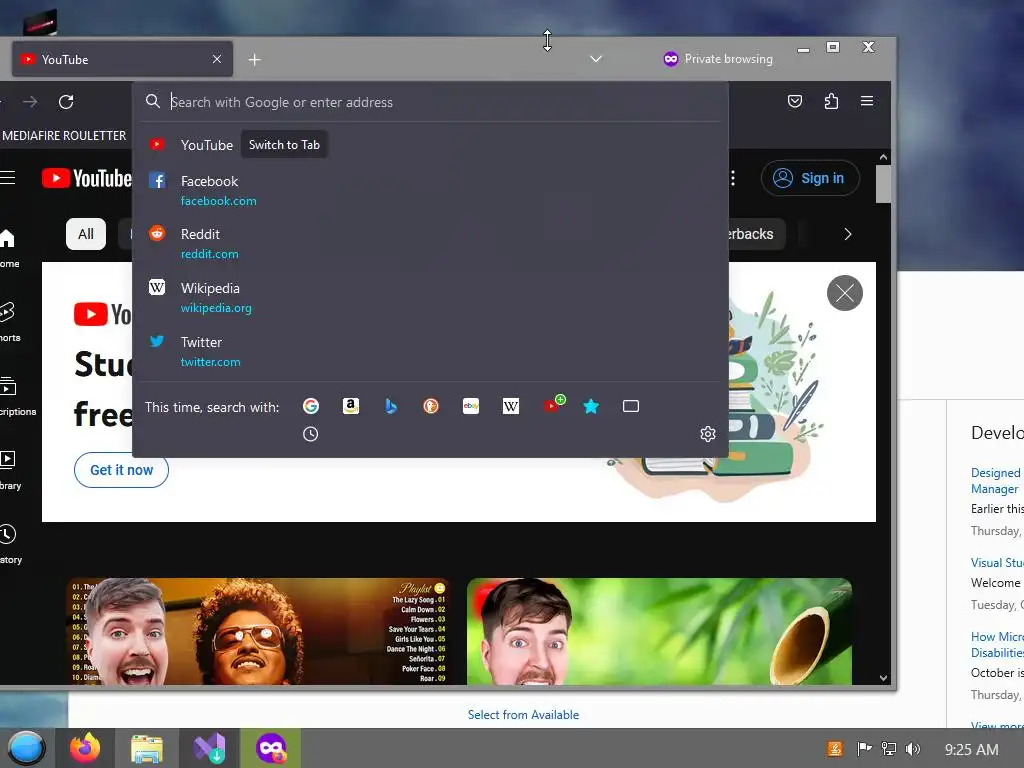
Task: Open the Firefox application menu
Action: (x=867, y=101)
